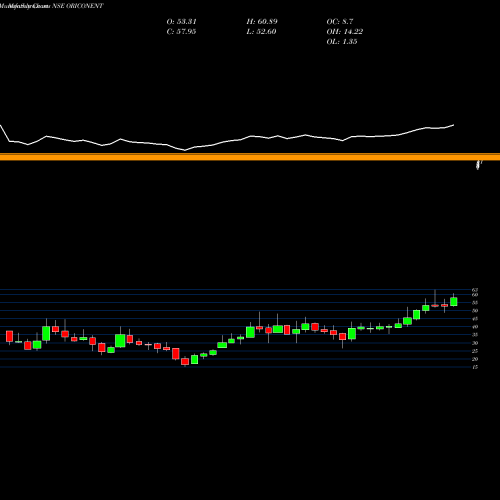Click the 20 price axis label
The width and height of the screenshot is (500, 500).
pos(475,359)
